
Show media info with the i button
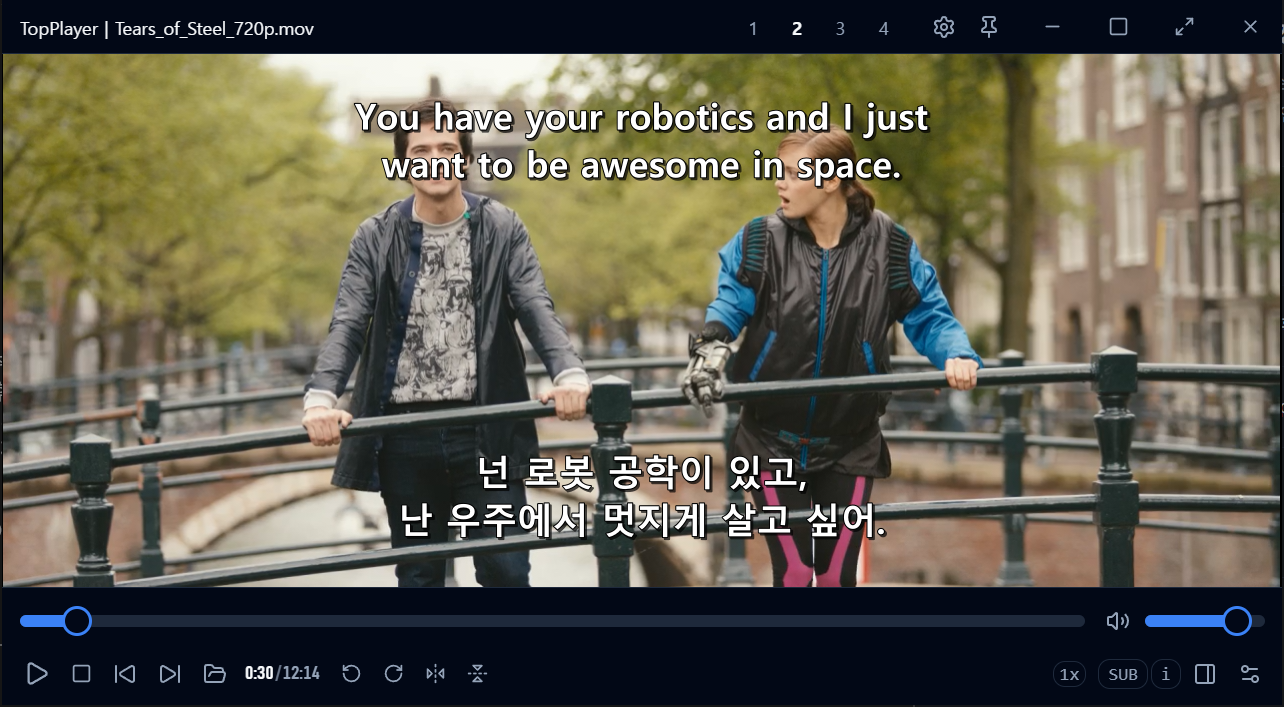click(x=1165, y=675)
